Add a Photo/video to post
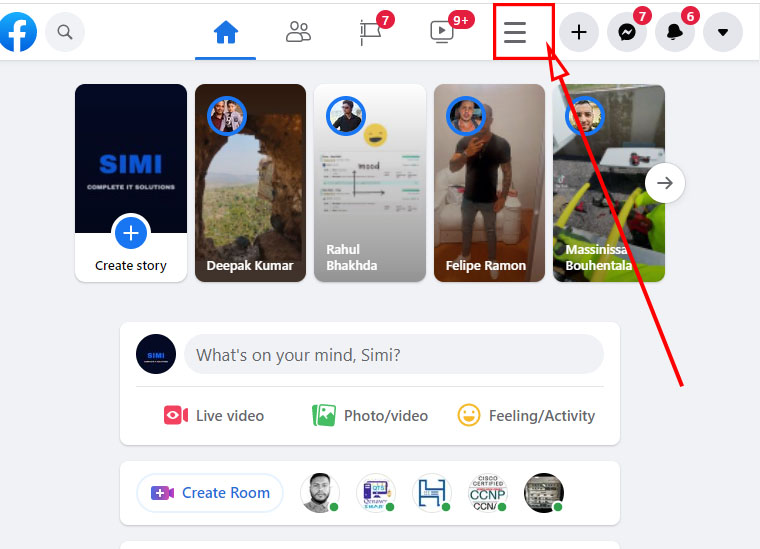Viewport: 760px width, 549px height. pos(370,415)
